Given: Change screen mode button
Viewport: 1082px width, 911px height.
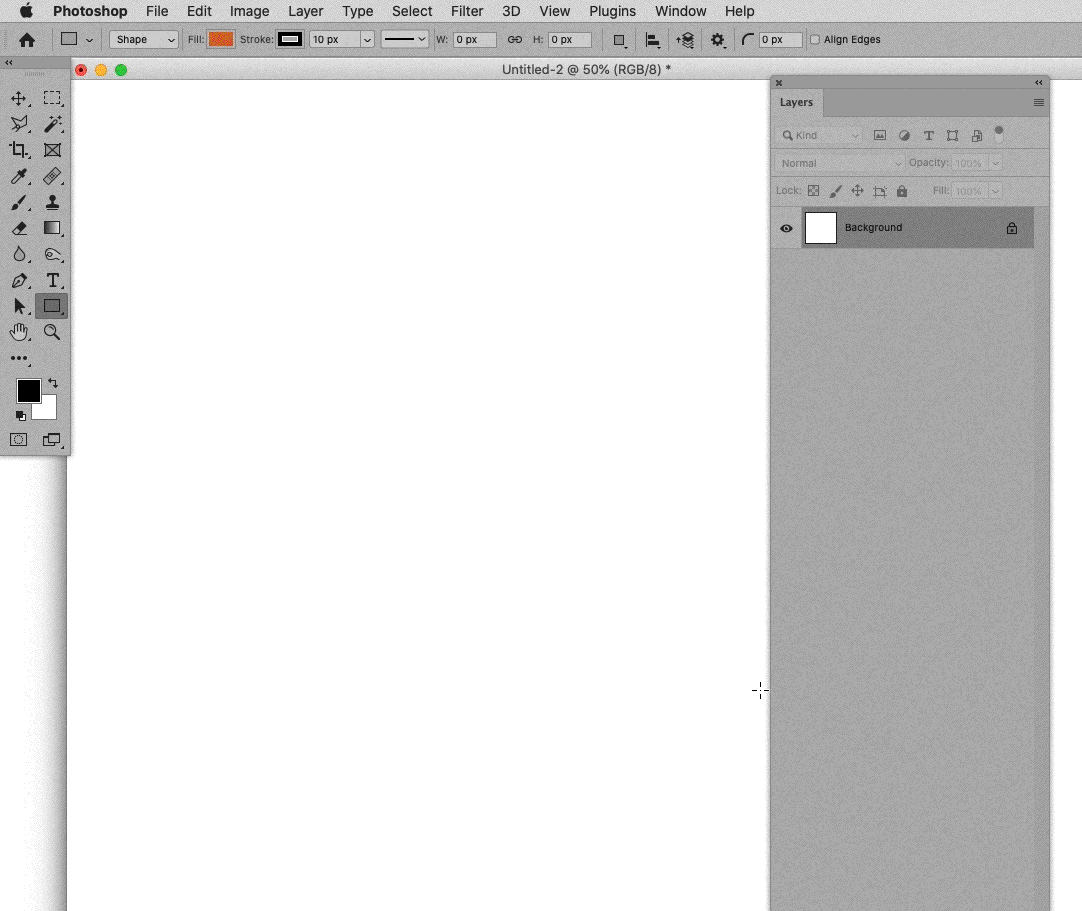Looking at the screenshot, I should pos(52,440).
